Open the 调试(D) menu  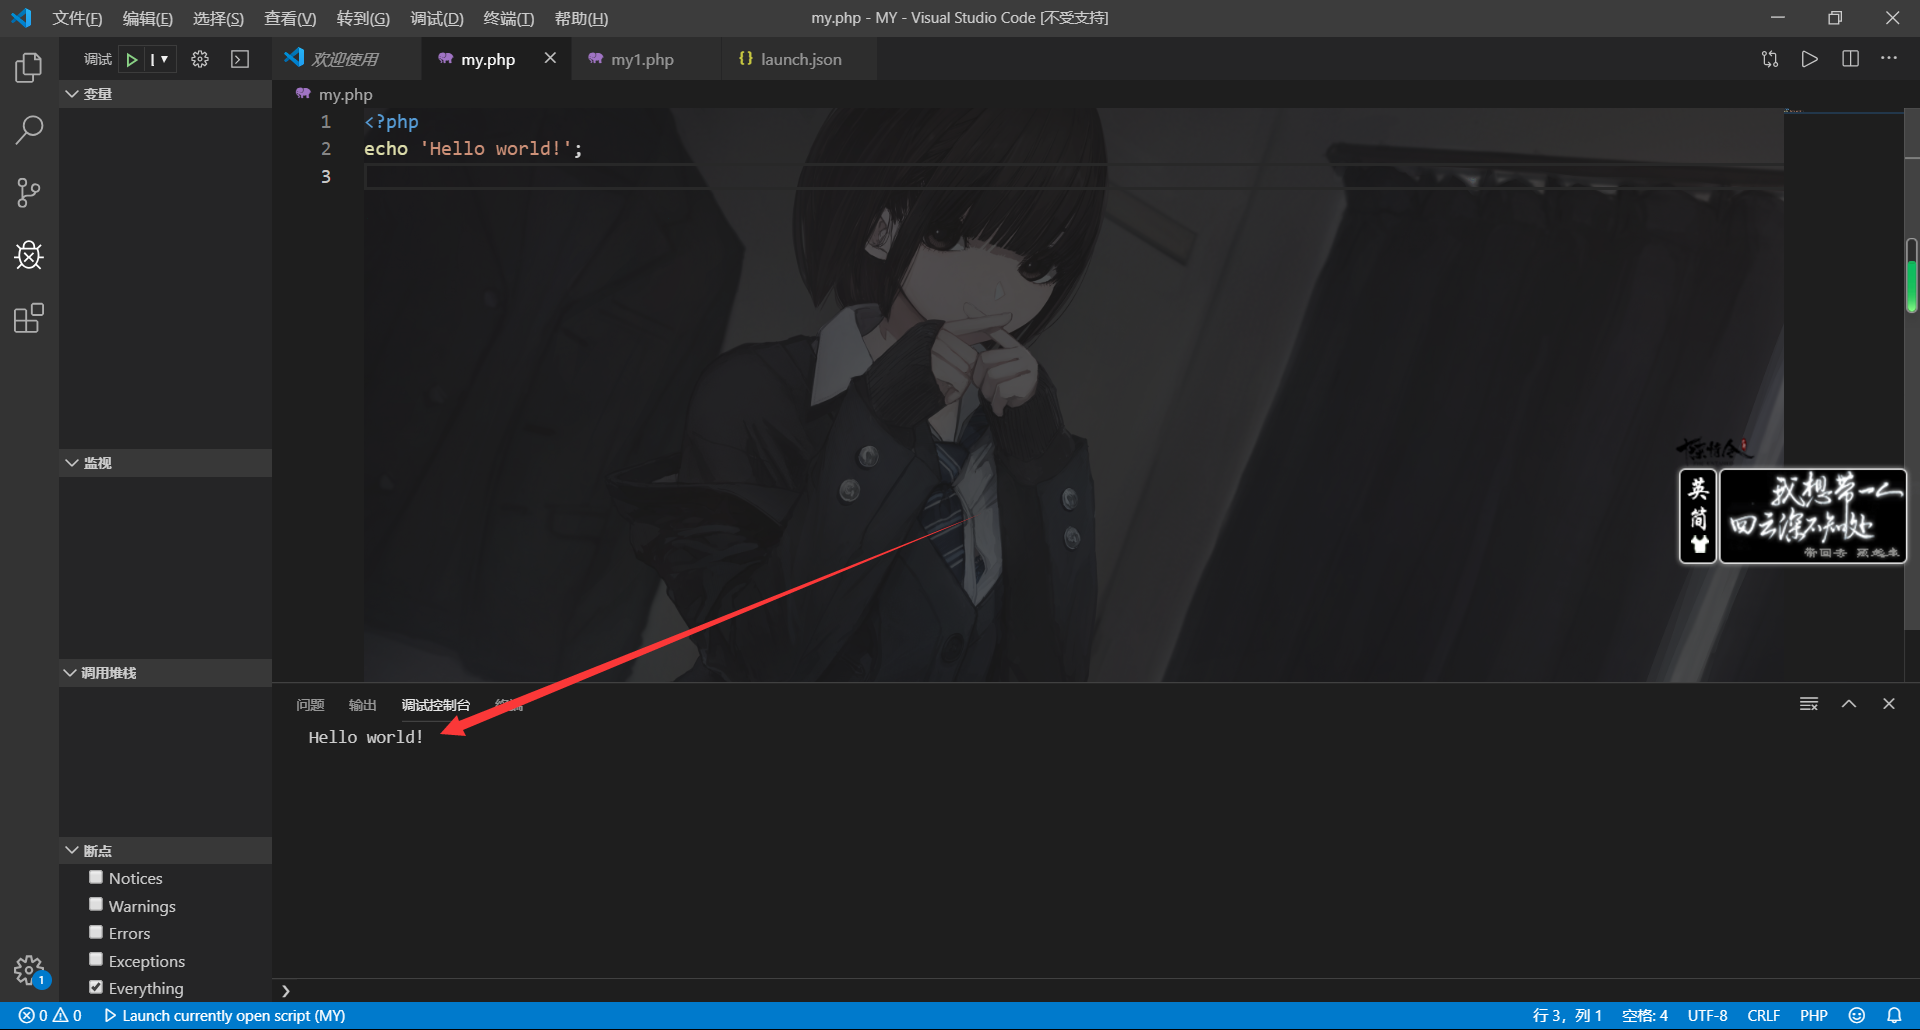(x=437, y=18)
